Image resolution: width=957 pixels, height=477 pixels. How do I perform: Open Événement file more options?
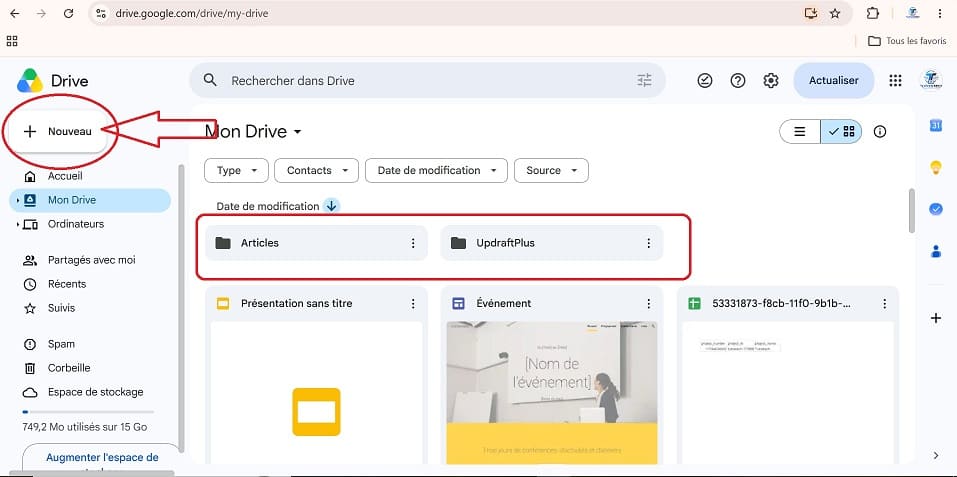pyautogui.click(x=649, y=303)
